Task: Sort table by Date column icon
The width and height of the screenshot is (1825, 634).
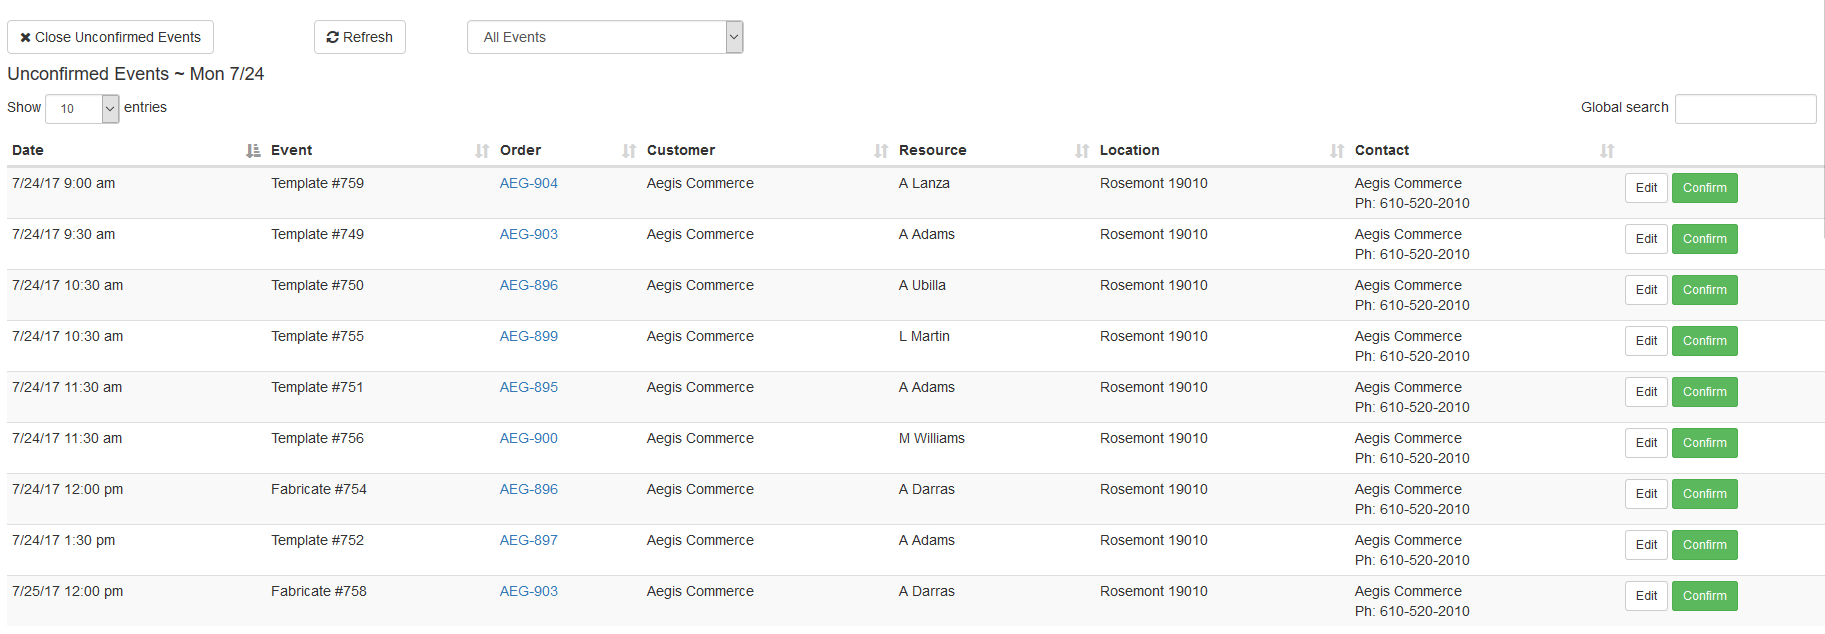Action: click(253, 151)
